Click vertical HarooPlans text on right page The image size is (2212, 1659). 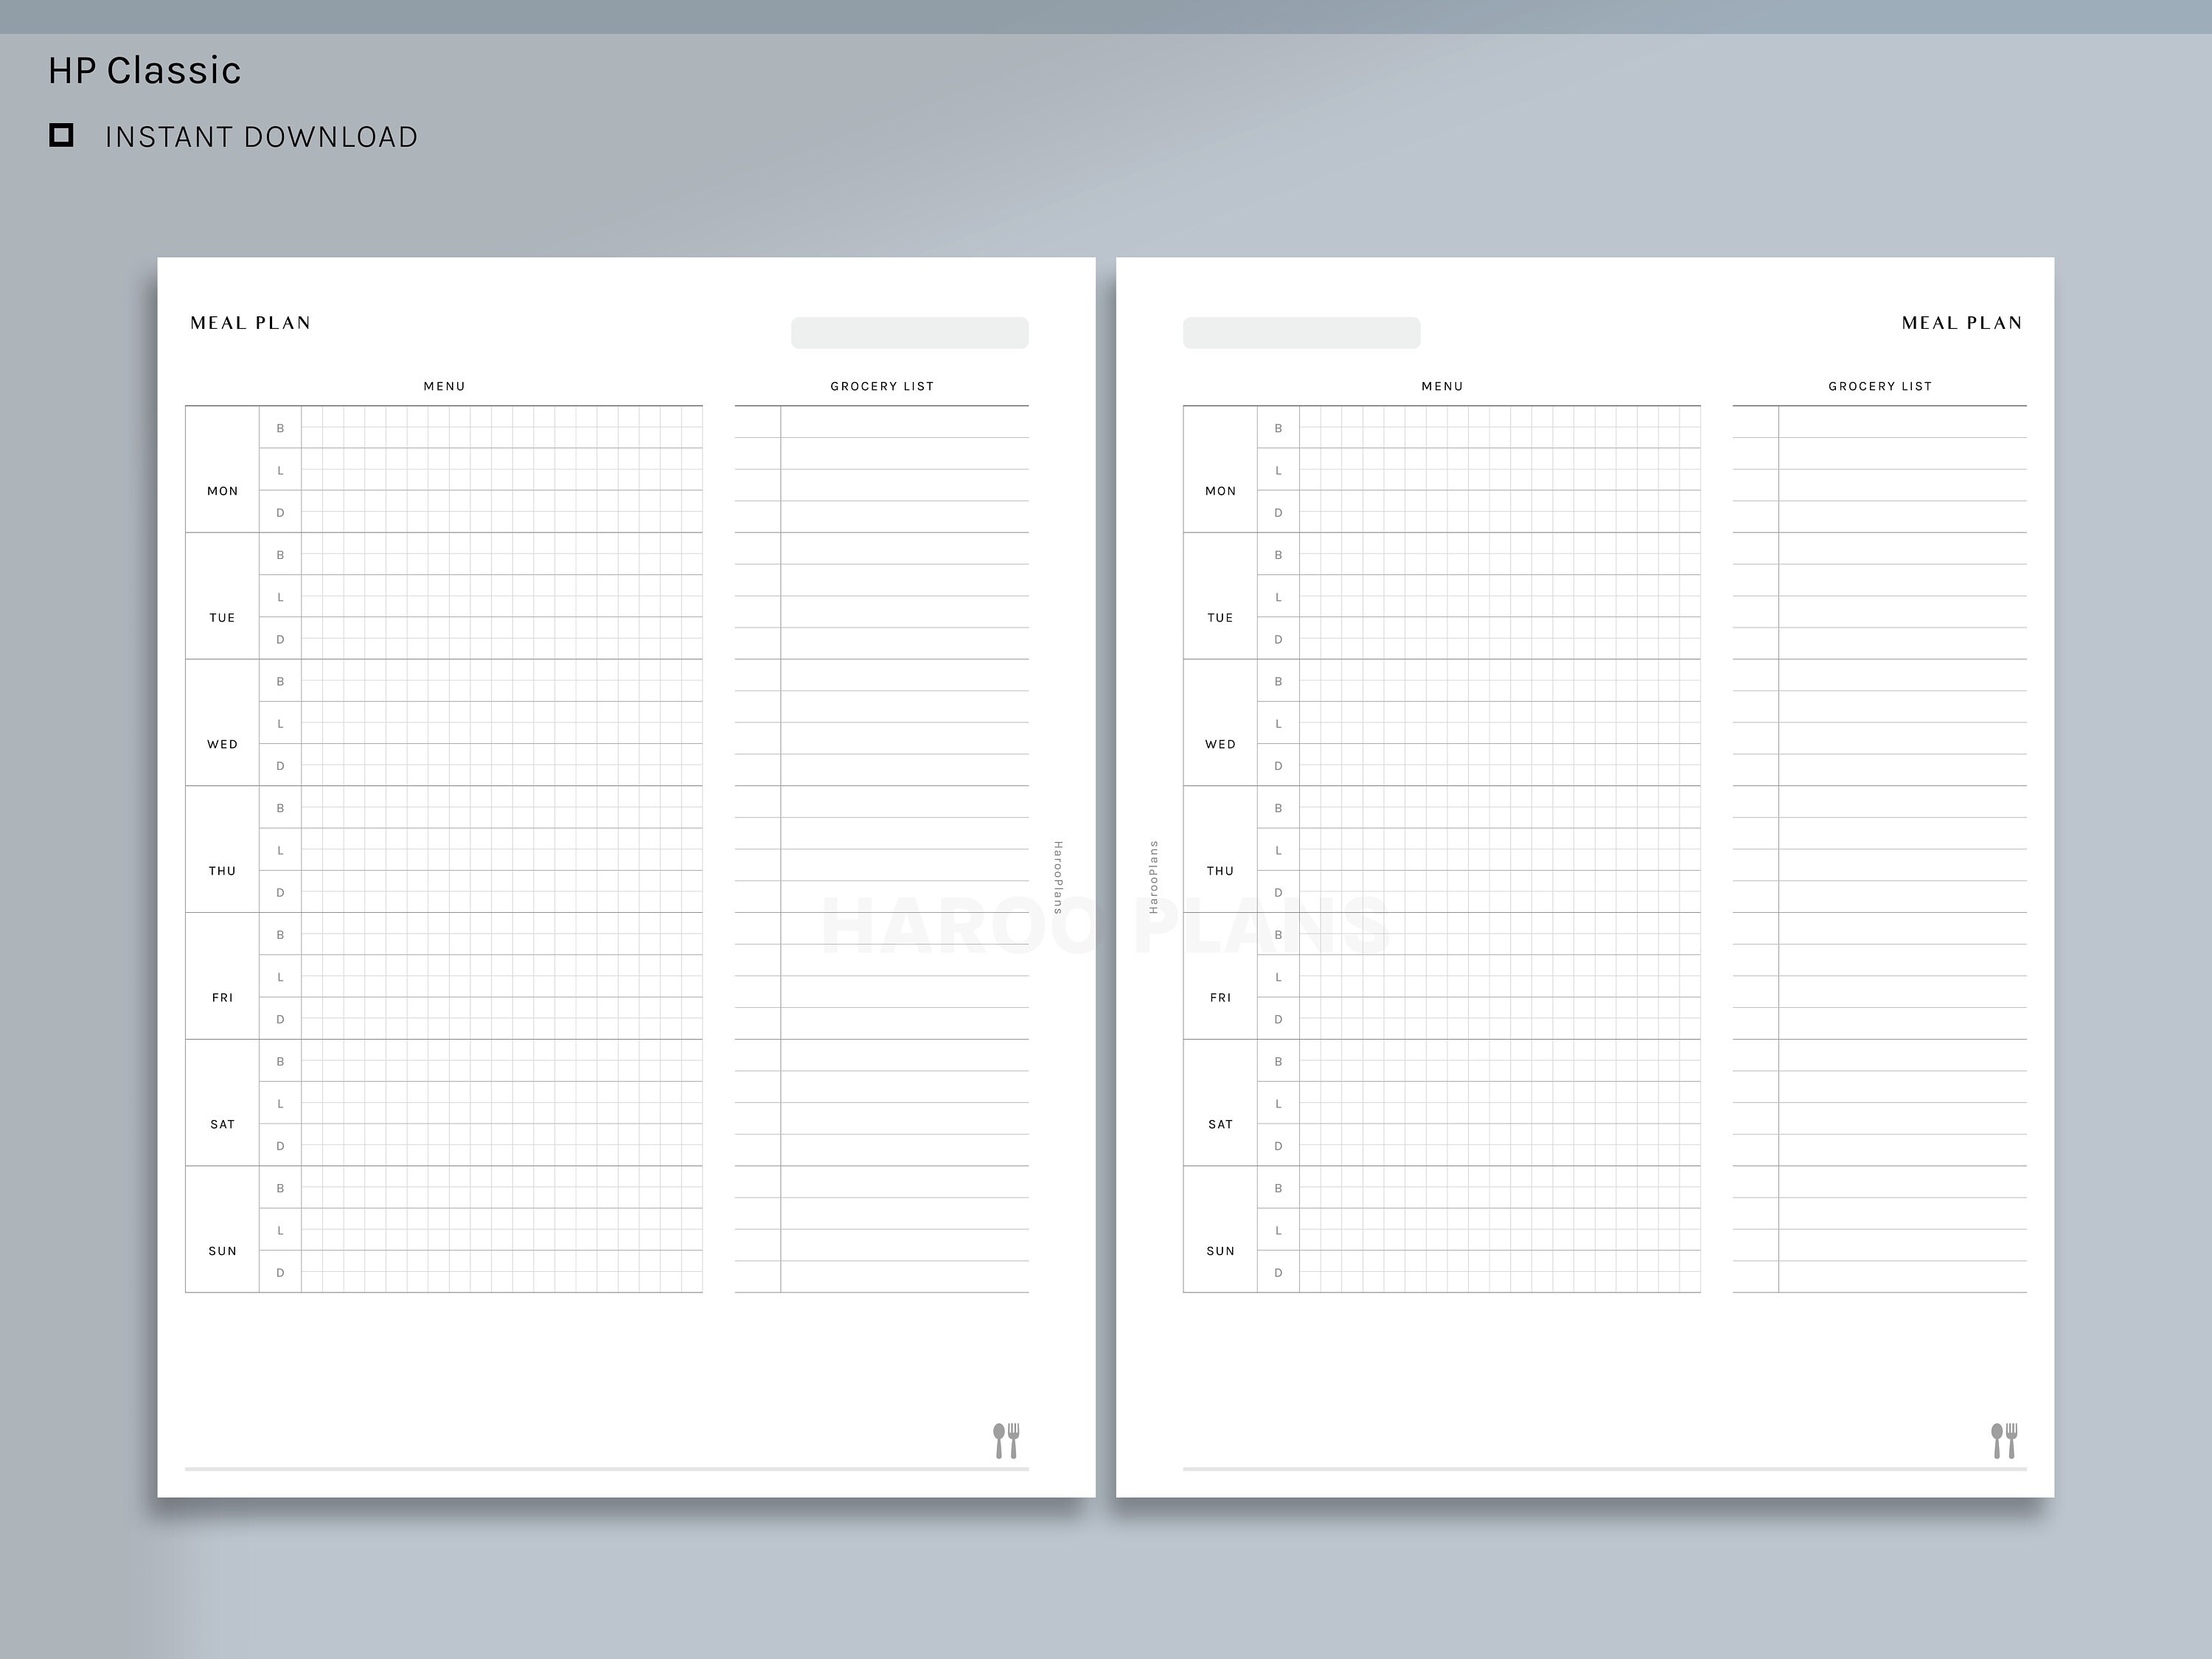[x=1153, y=877]
